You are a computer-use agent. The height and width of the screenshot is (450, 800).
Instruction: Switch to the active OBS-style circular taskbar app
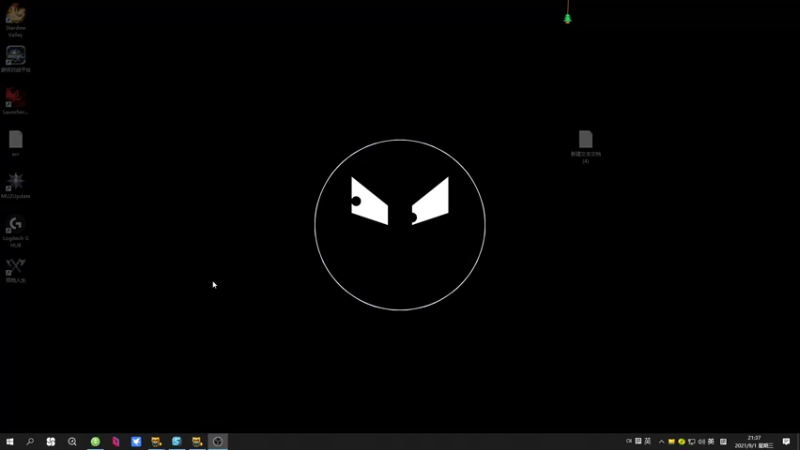(218, 441)
